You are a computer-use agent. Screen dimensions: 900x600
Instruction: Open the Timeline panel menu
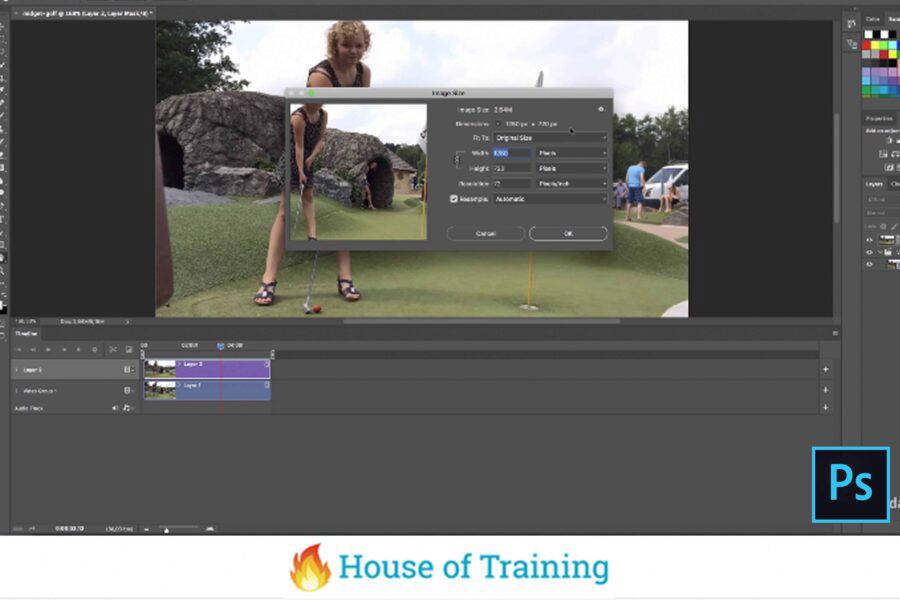(835, 333)
